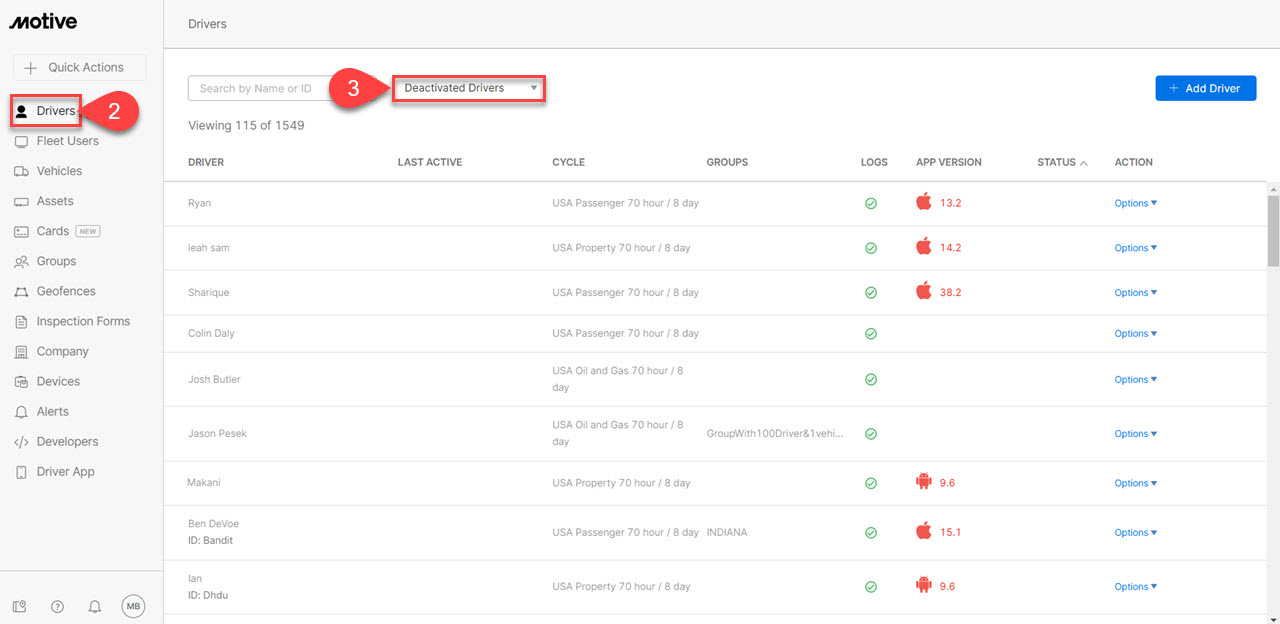Click the drivers list scrollbar thumb
Viewport: 1280px width, 624px height.
click(x=1273, y=231)
